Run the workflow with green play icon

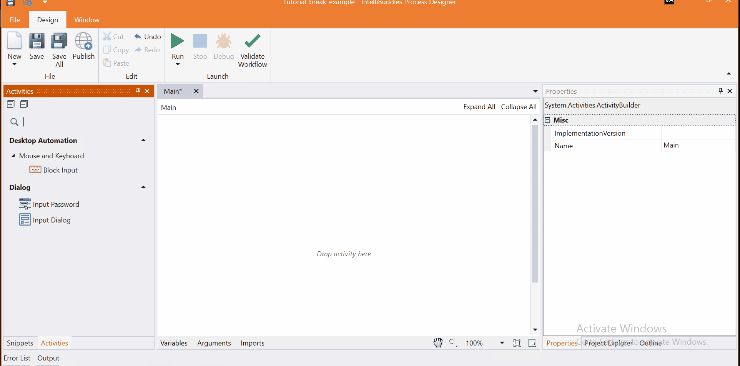tap(177, 41)
